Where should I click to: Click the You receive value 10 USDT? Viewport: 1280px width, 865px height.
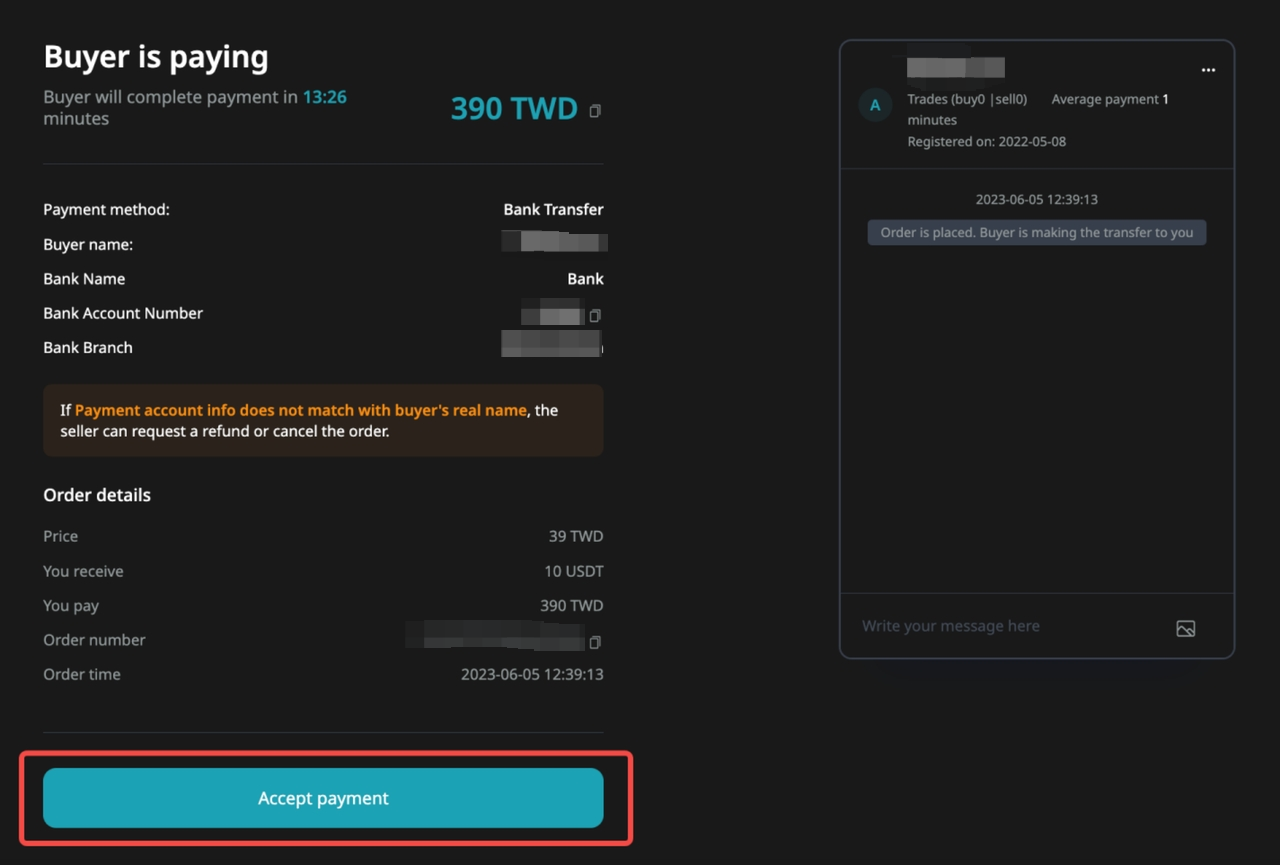(574, 571)
